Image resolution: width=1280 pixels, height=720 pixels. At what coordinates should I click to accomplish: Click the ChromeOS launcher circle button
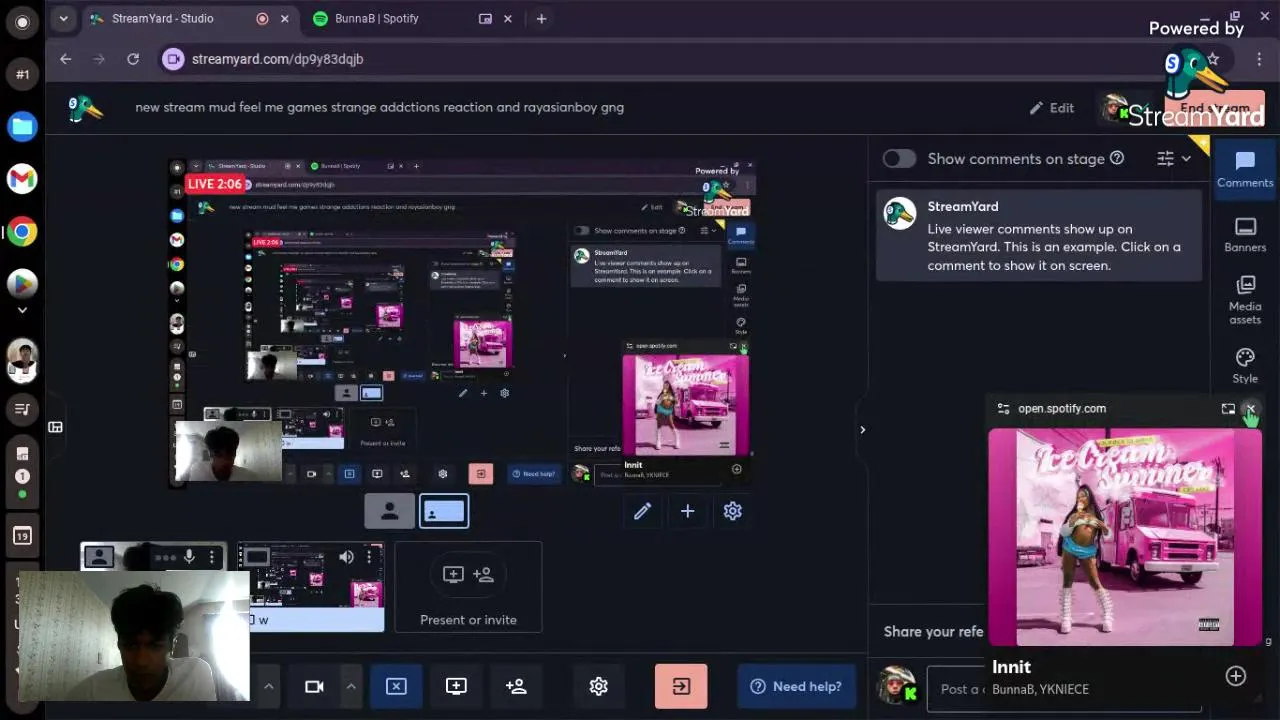coord(22,22)
